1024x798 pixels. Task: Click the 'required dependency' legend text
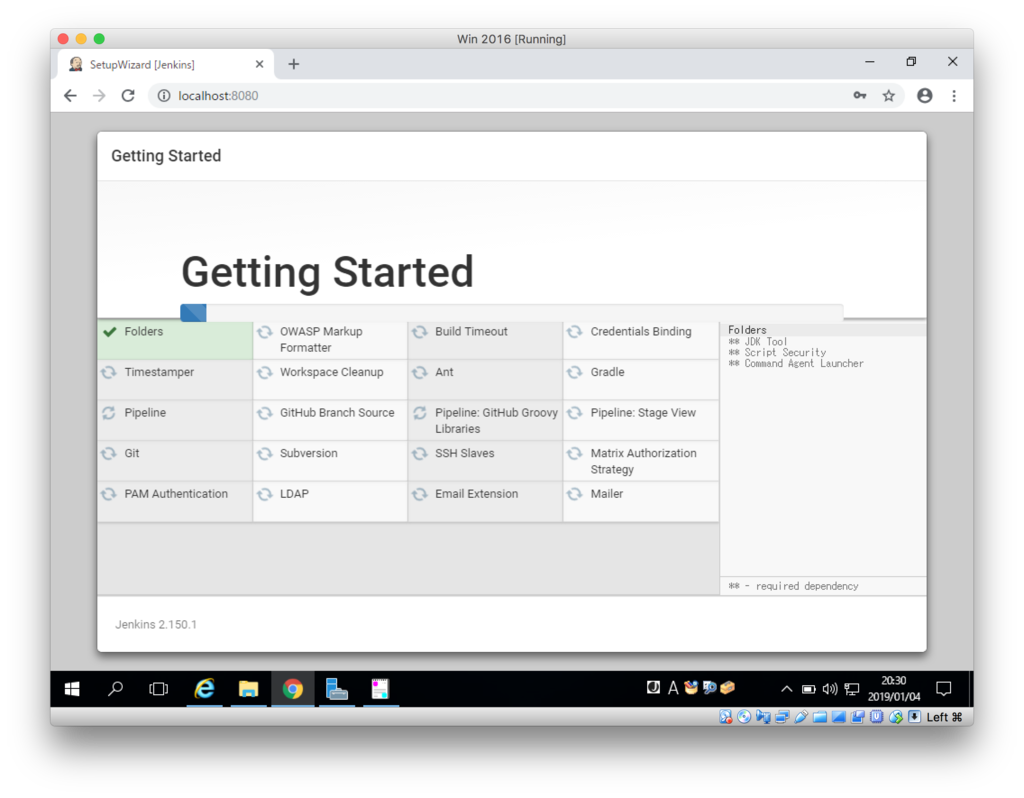793,586
